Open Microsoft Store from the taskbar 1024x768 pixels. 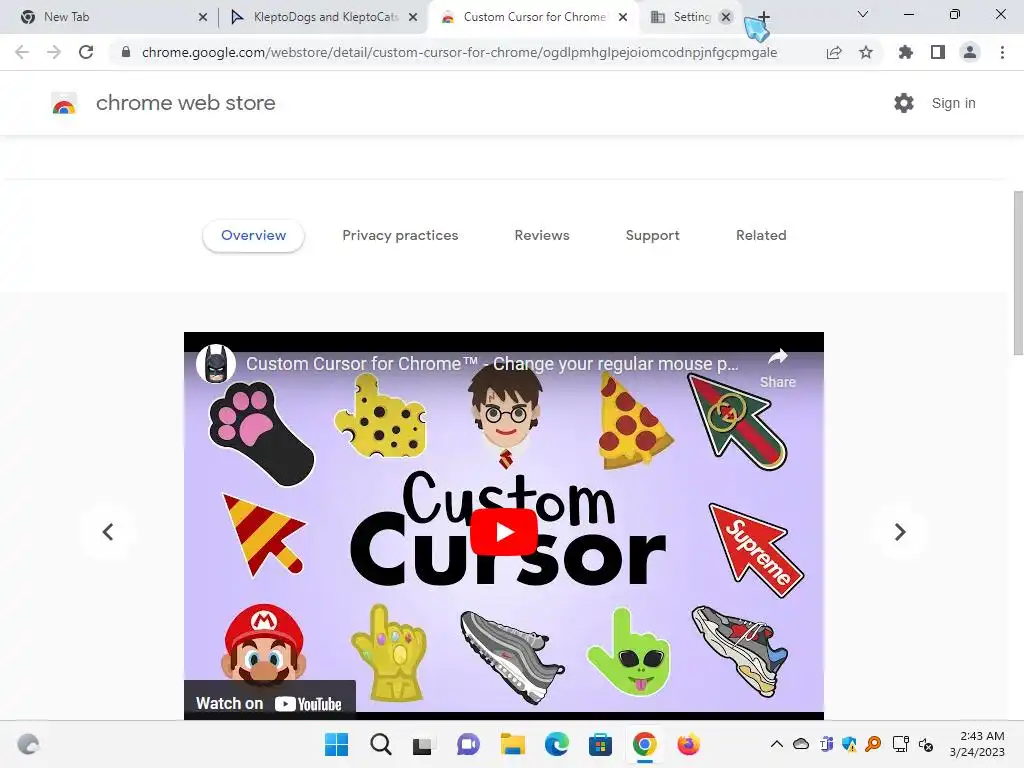tap(600, 744)
